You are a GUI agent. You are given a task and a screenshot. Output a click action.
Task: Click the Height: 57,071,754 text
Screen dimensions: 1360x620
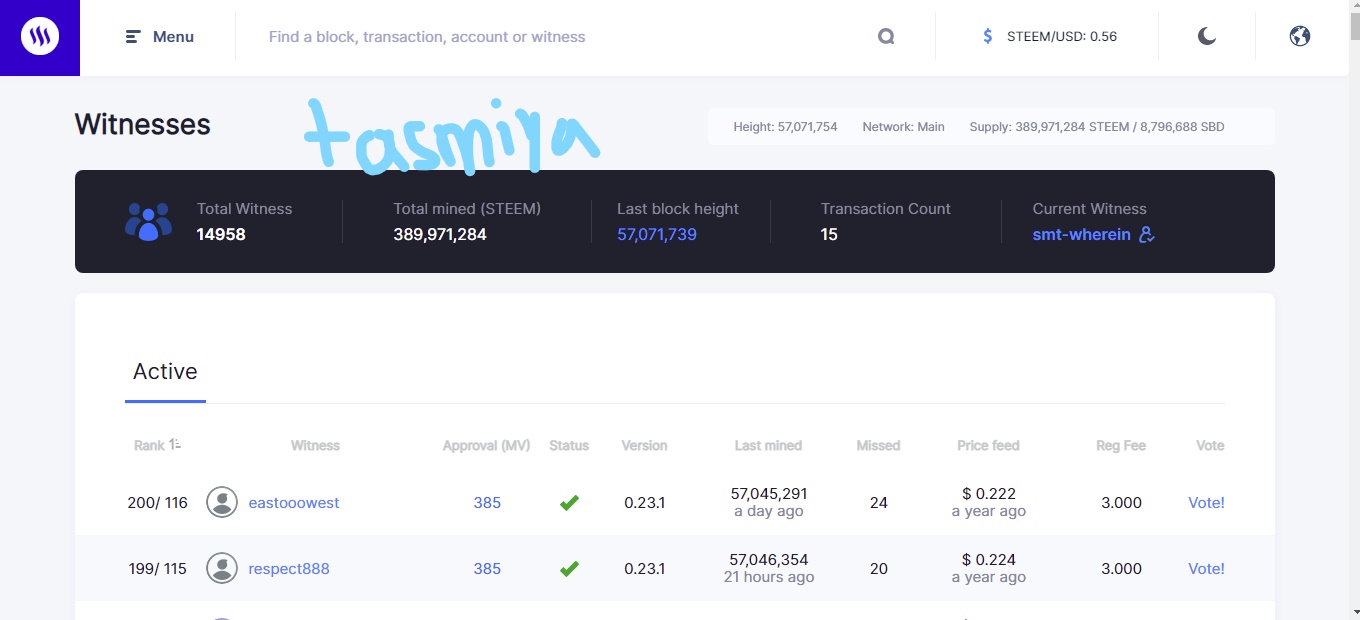(785, 127)
